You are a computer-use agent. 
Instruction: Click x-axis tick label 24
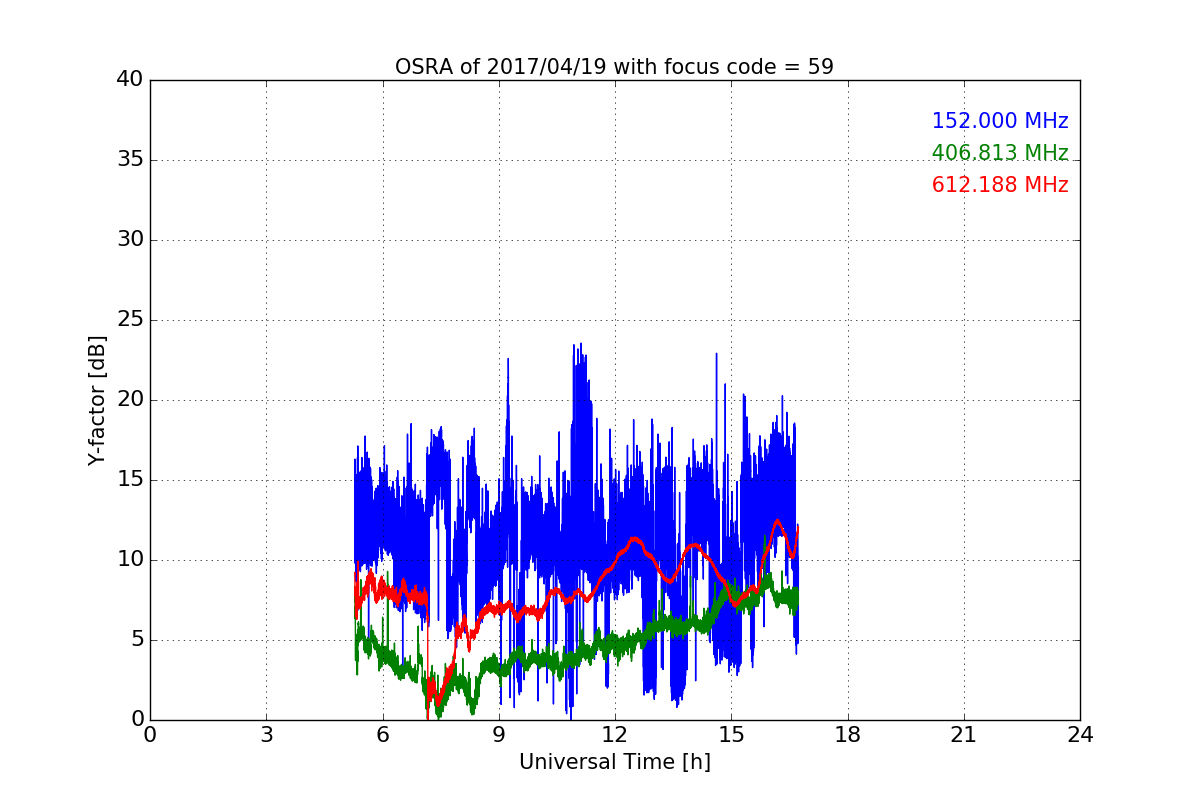(1080, 735)
